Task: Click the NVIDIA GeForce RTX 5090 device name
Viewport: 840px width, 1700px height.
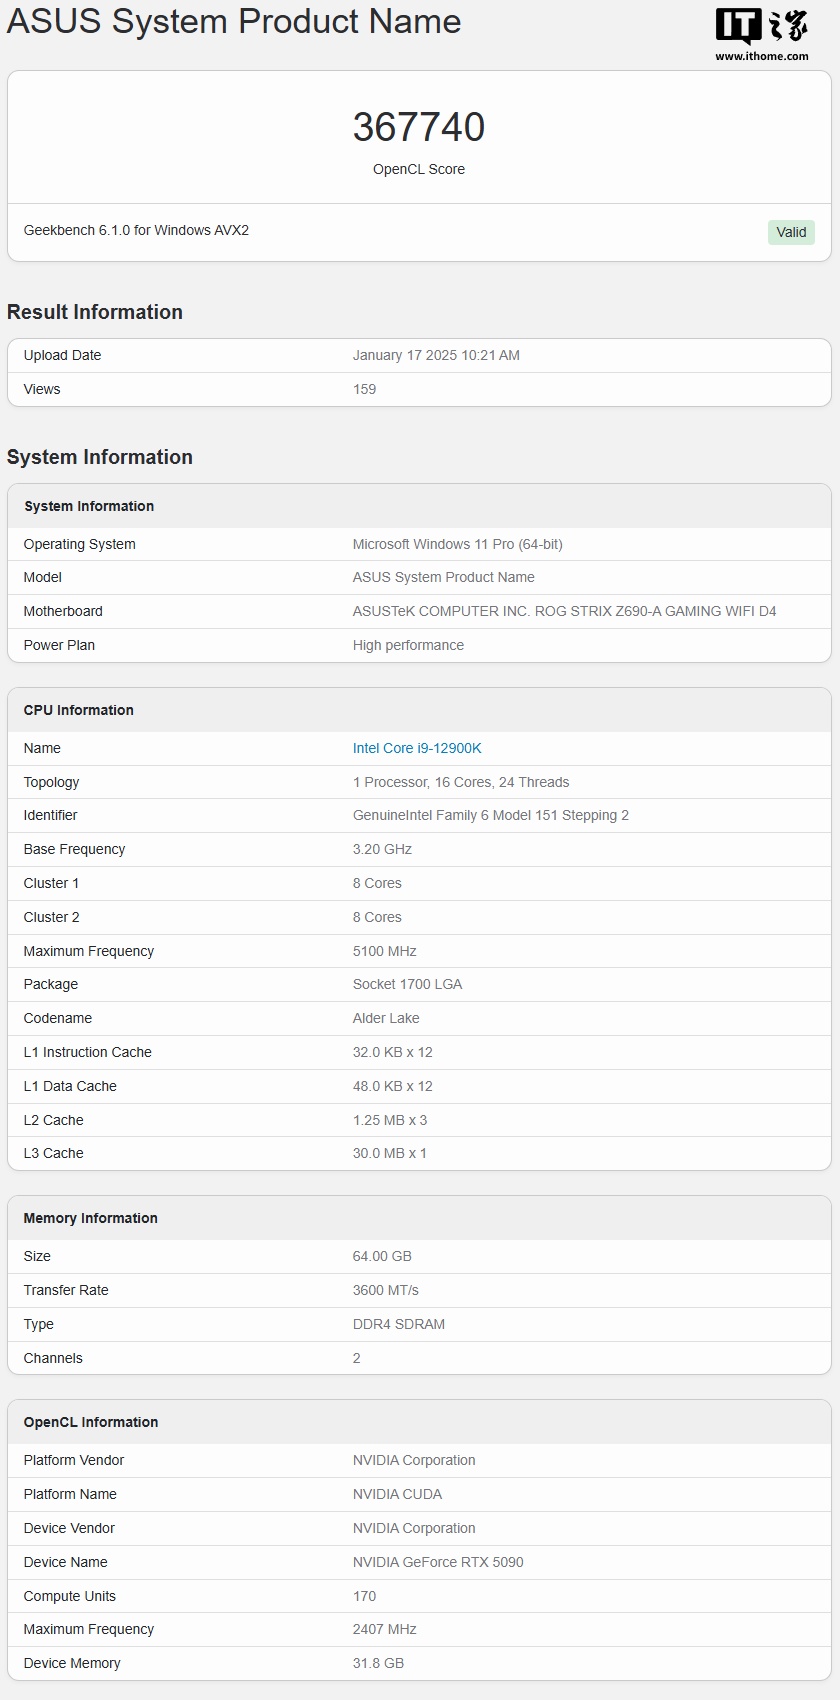Action: tap(438, 1562)
